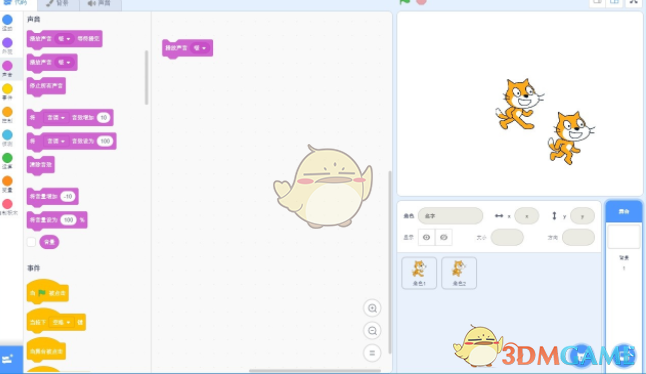Click the sprite name input field
This screenshot has height=374, width=646.
(x=450, y=216)
